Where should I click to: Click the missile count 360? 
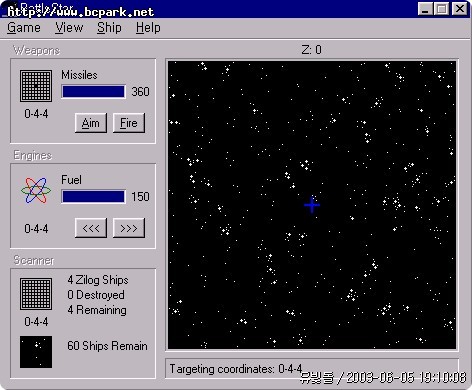(140, 92)
